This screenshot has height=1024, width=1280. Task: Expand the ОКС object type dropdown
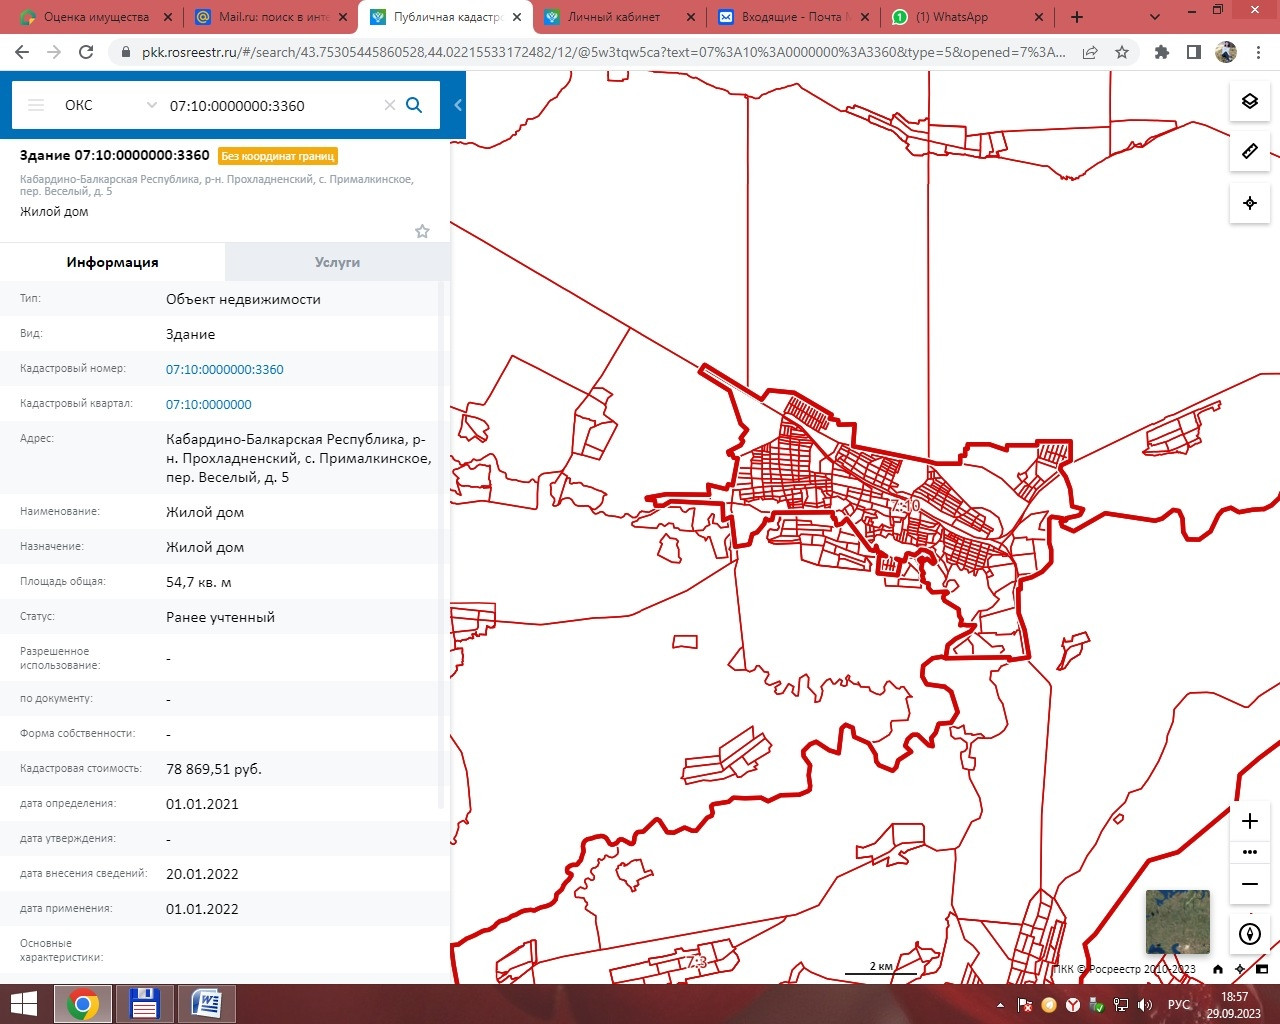pyautogui.click(x=151, y=105)
